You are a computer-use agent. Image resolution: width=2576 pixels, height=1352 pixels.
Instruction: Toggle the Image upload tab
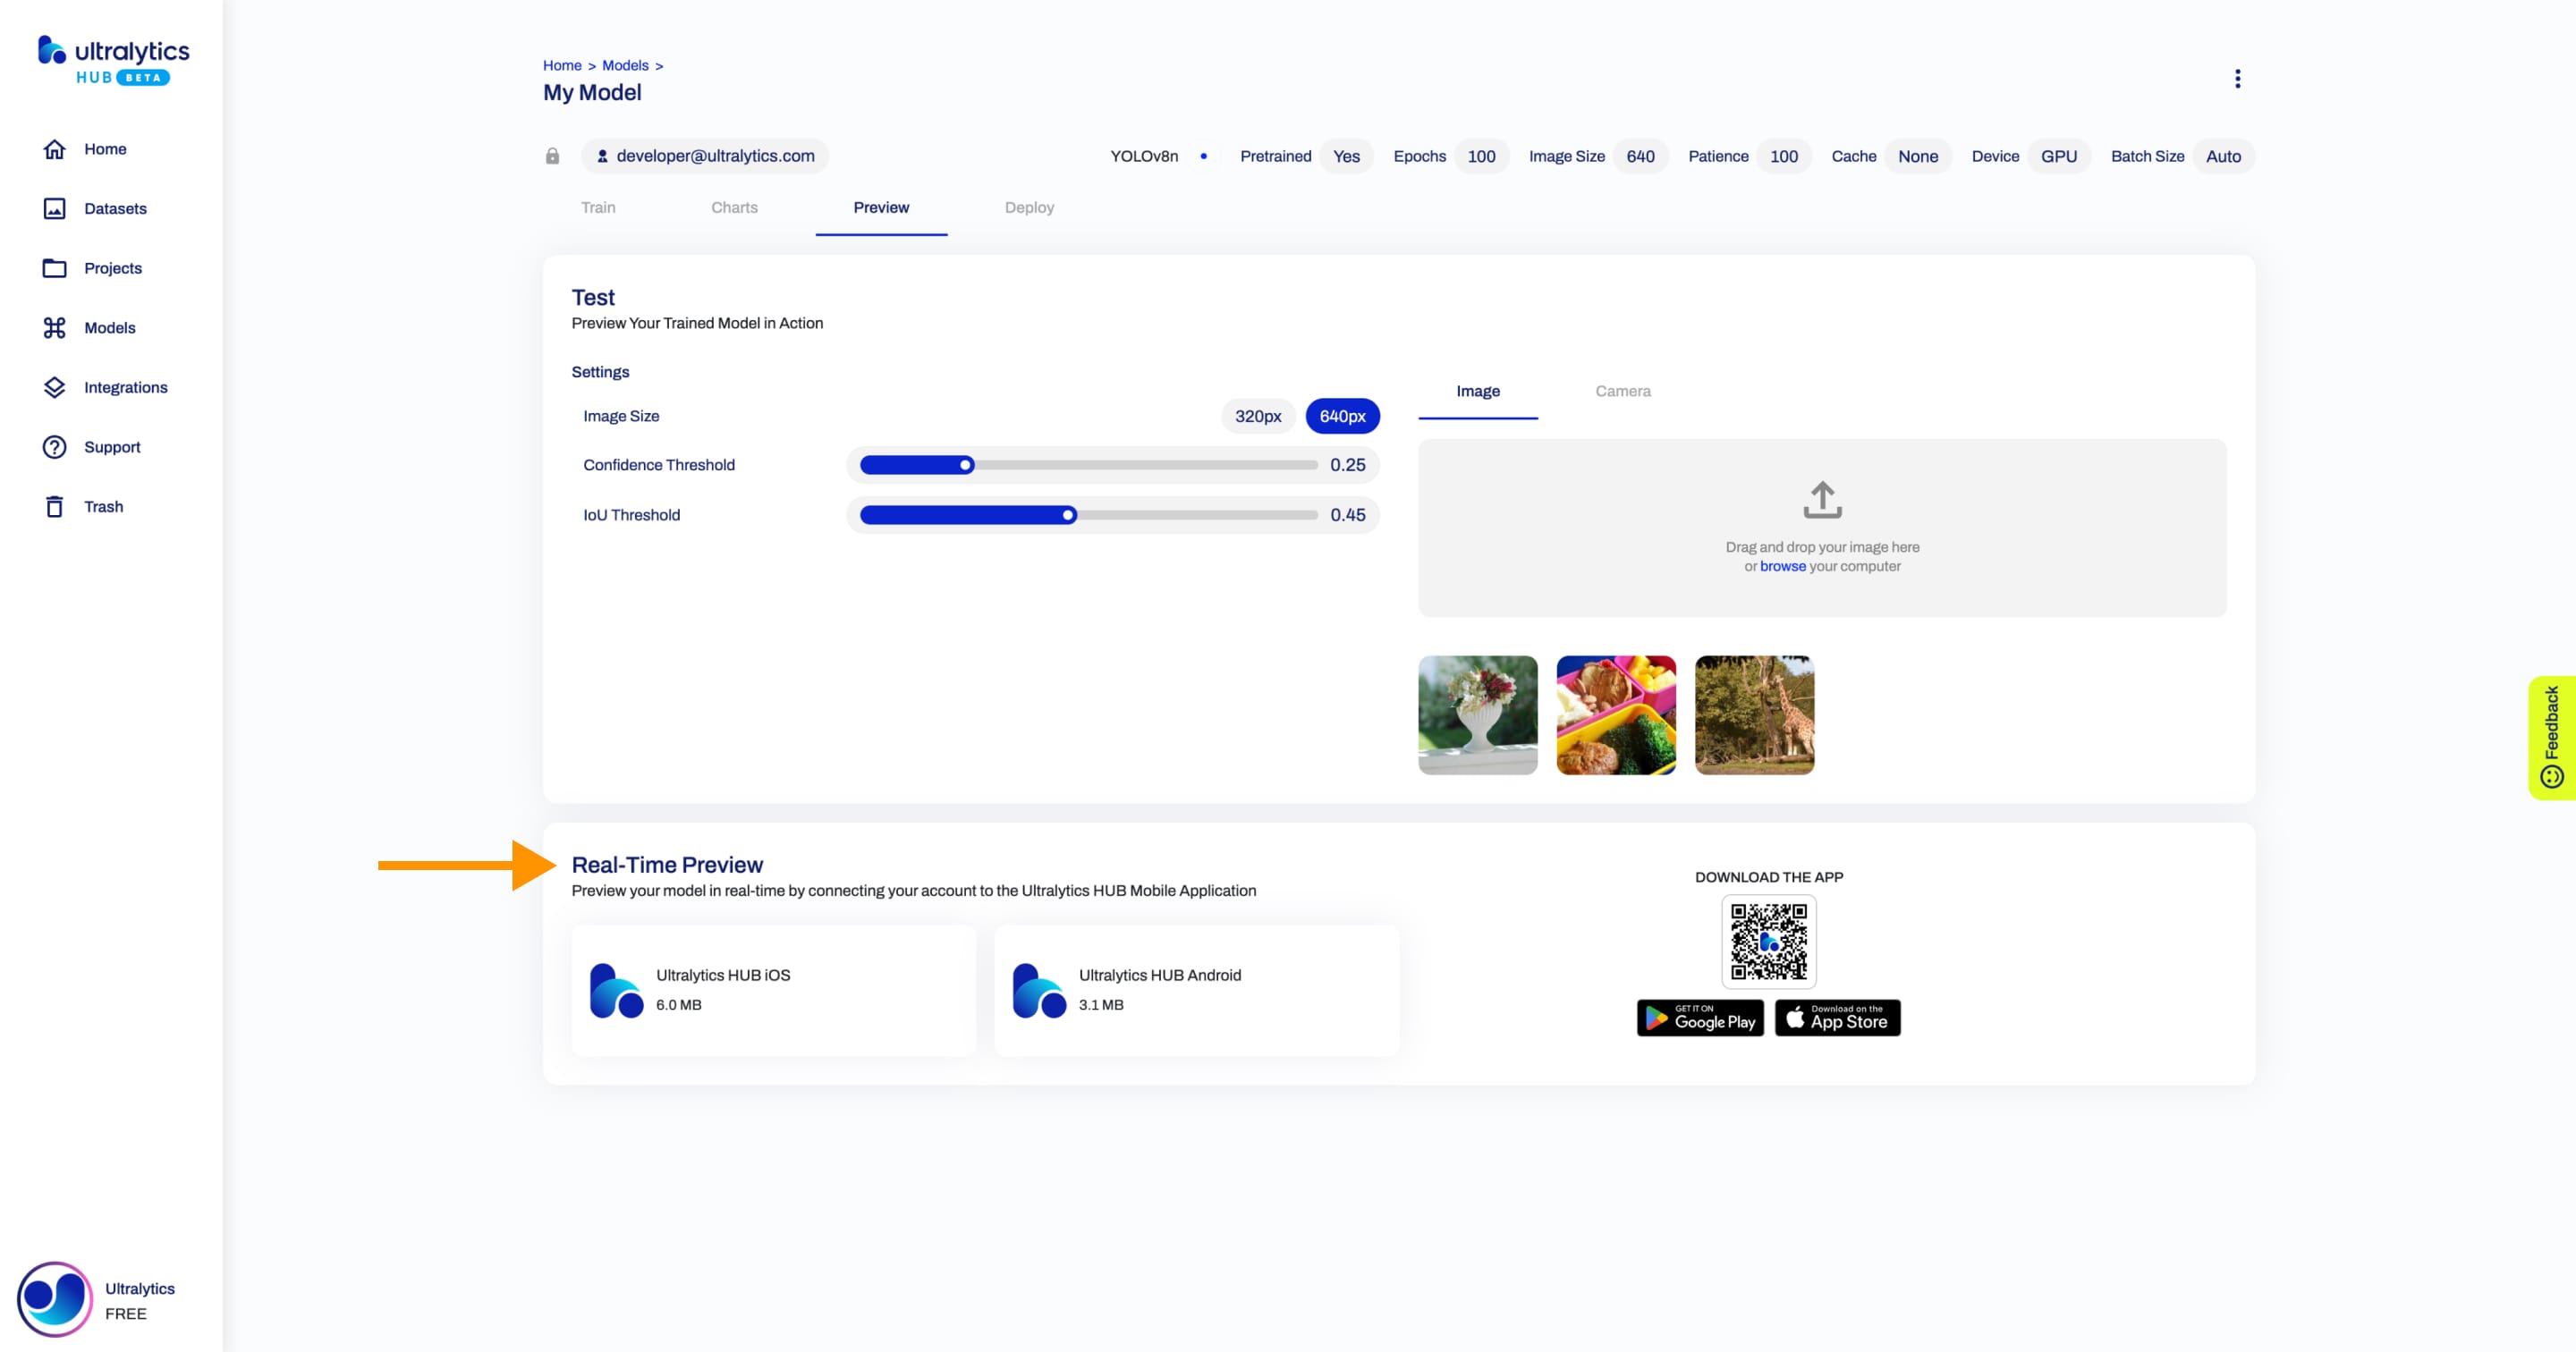[1477, 390]
